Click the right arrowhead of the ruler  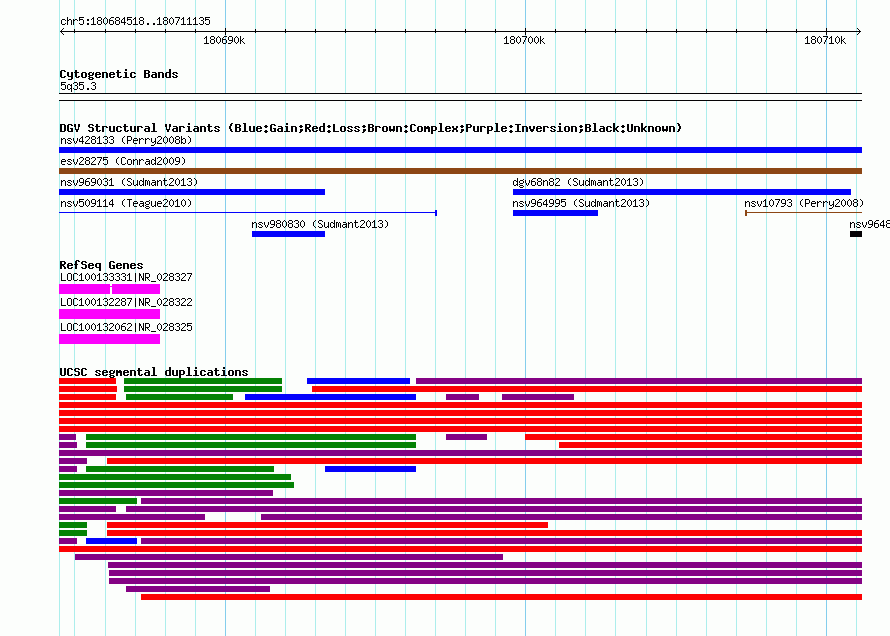tap(859, 32)
